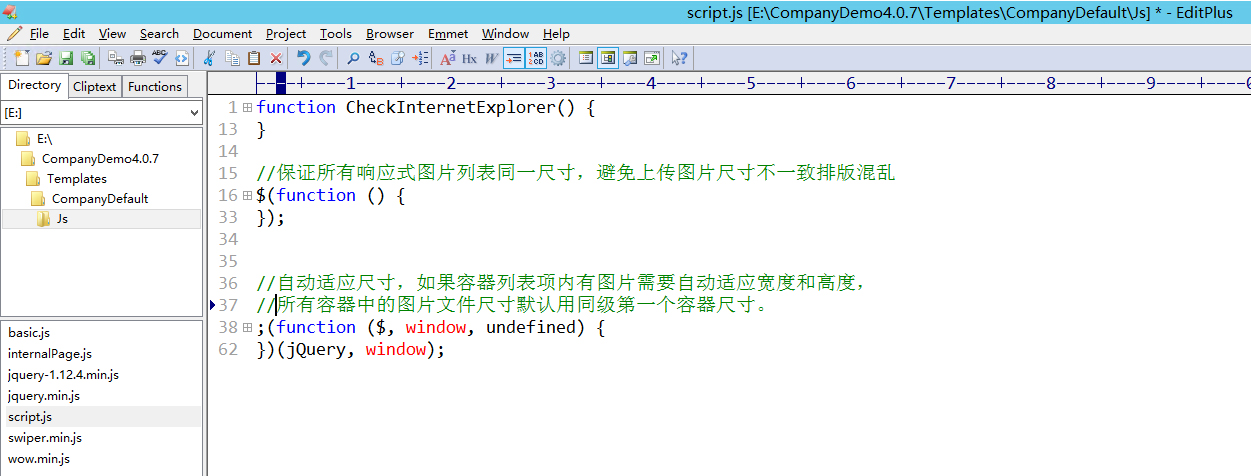Click the Find in Files icon
The height and width of the screenshot is (476, 1251).
pos(398,58)
